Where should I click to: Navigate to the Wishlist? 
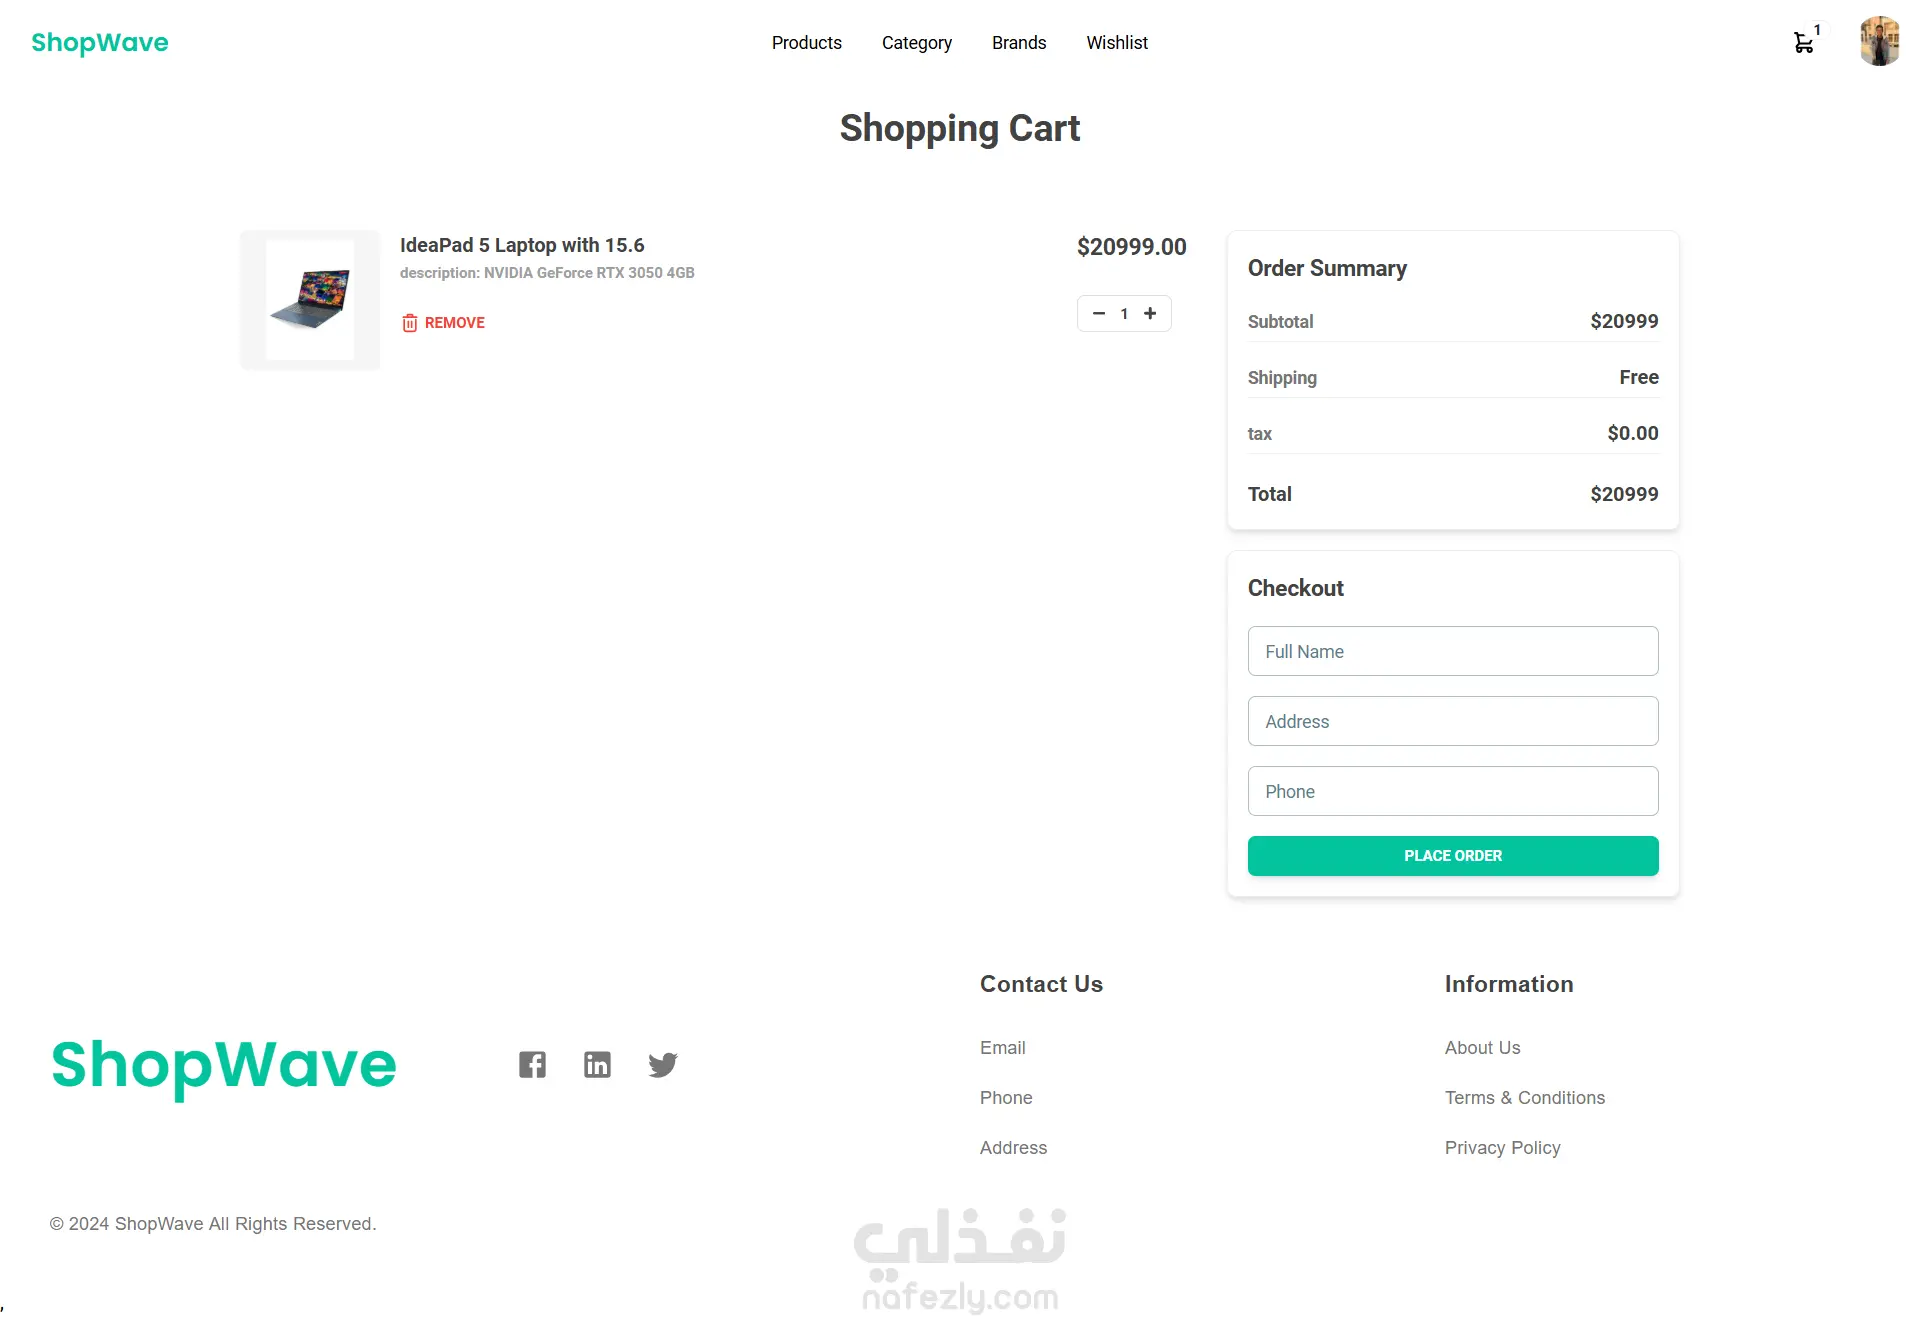coord(1117,43)
